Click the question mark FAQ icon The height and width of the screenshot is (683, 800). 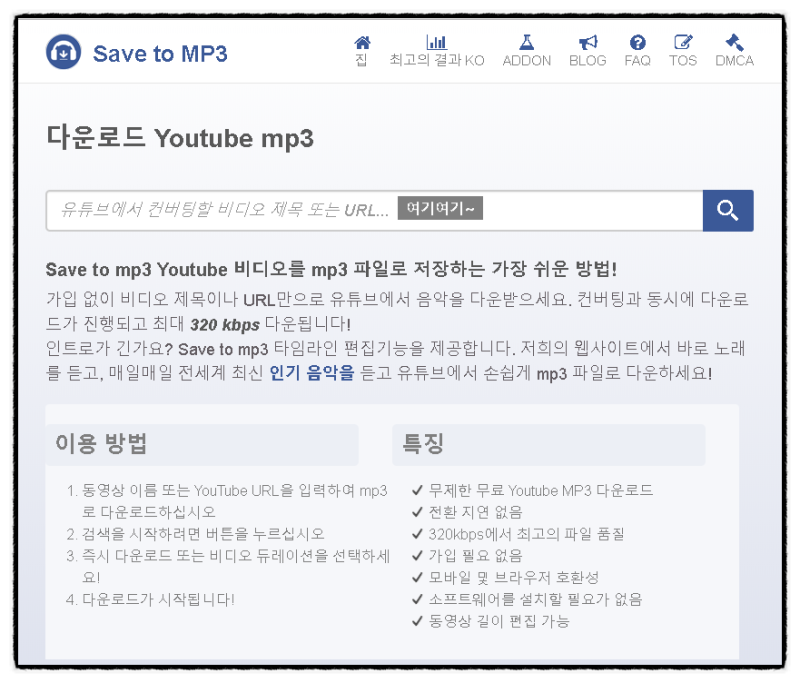[637, 42]
